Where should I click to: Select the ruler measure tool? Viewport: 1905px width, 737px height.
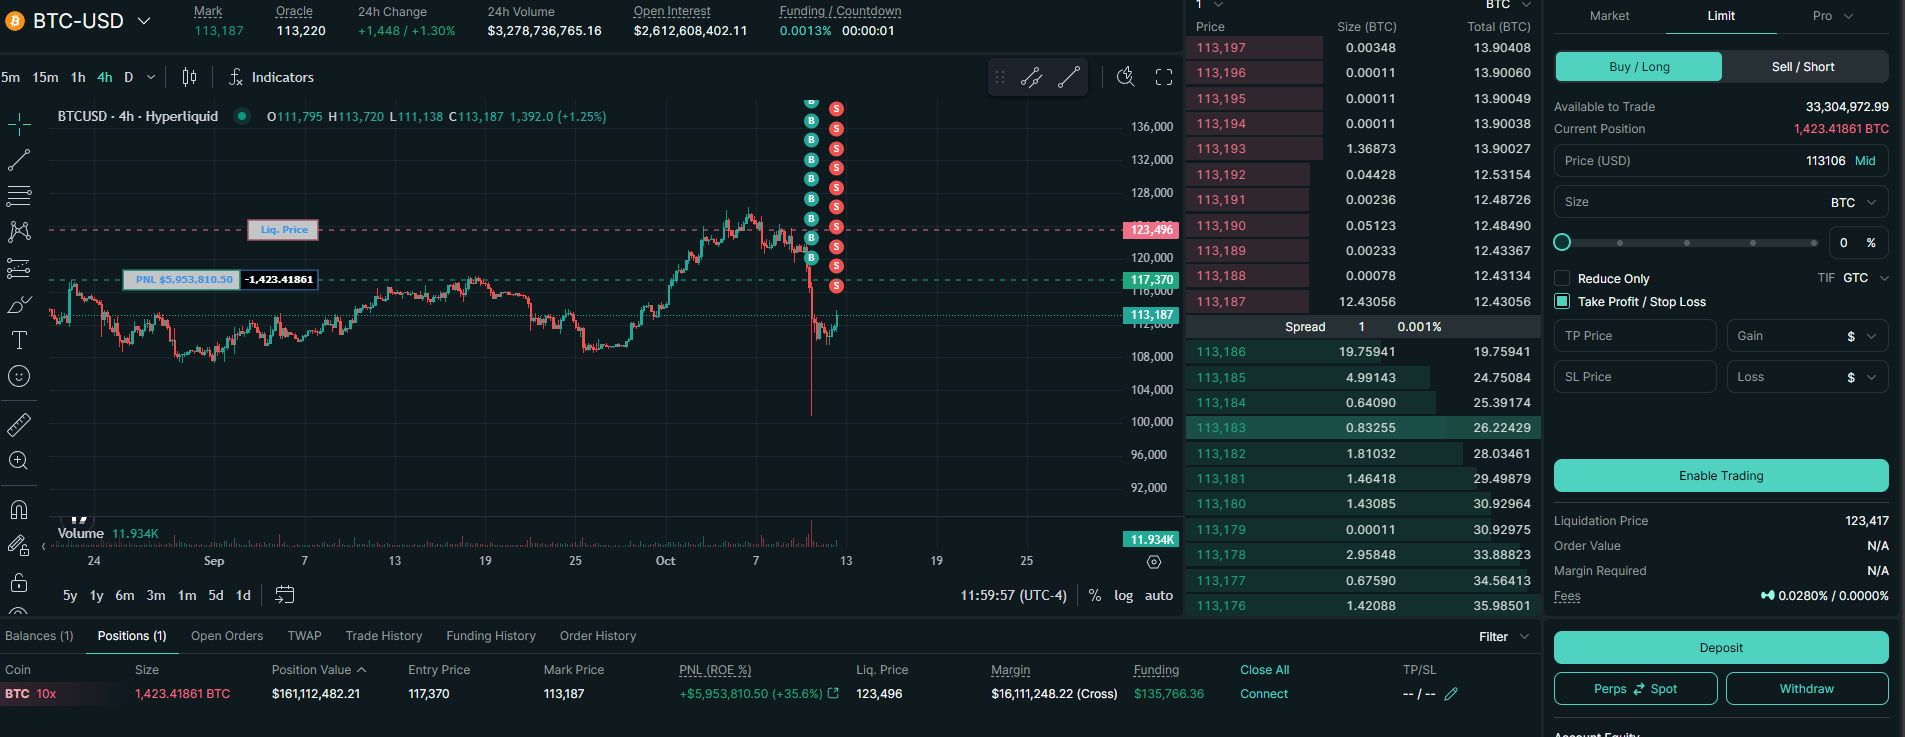(19, 425)
